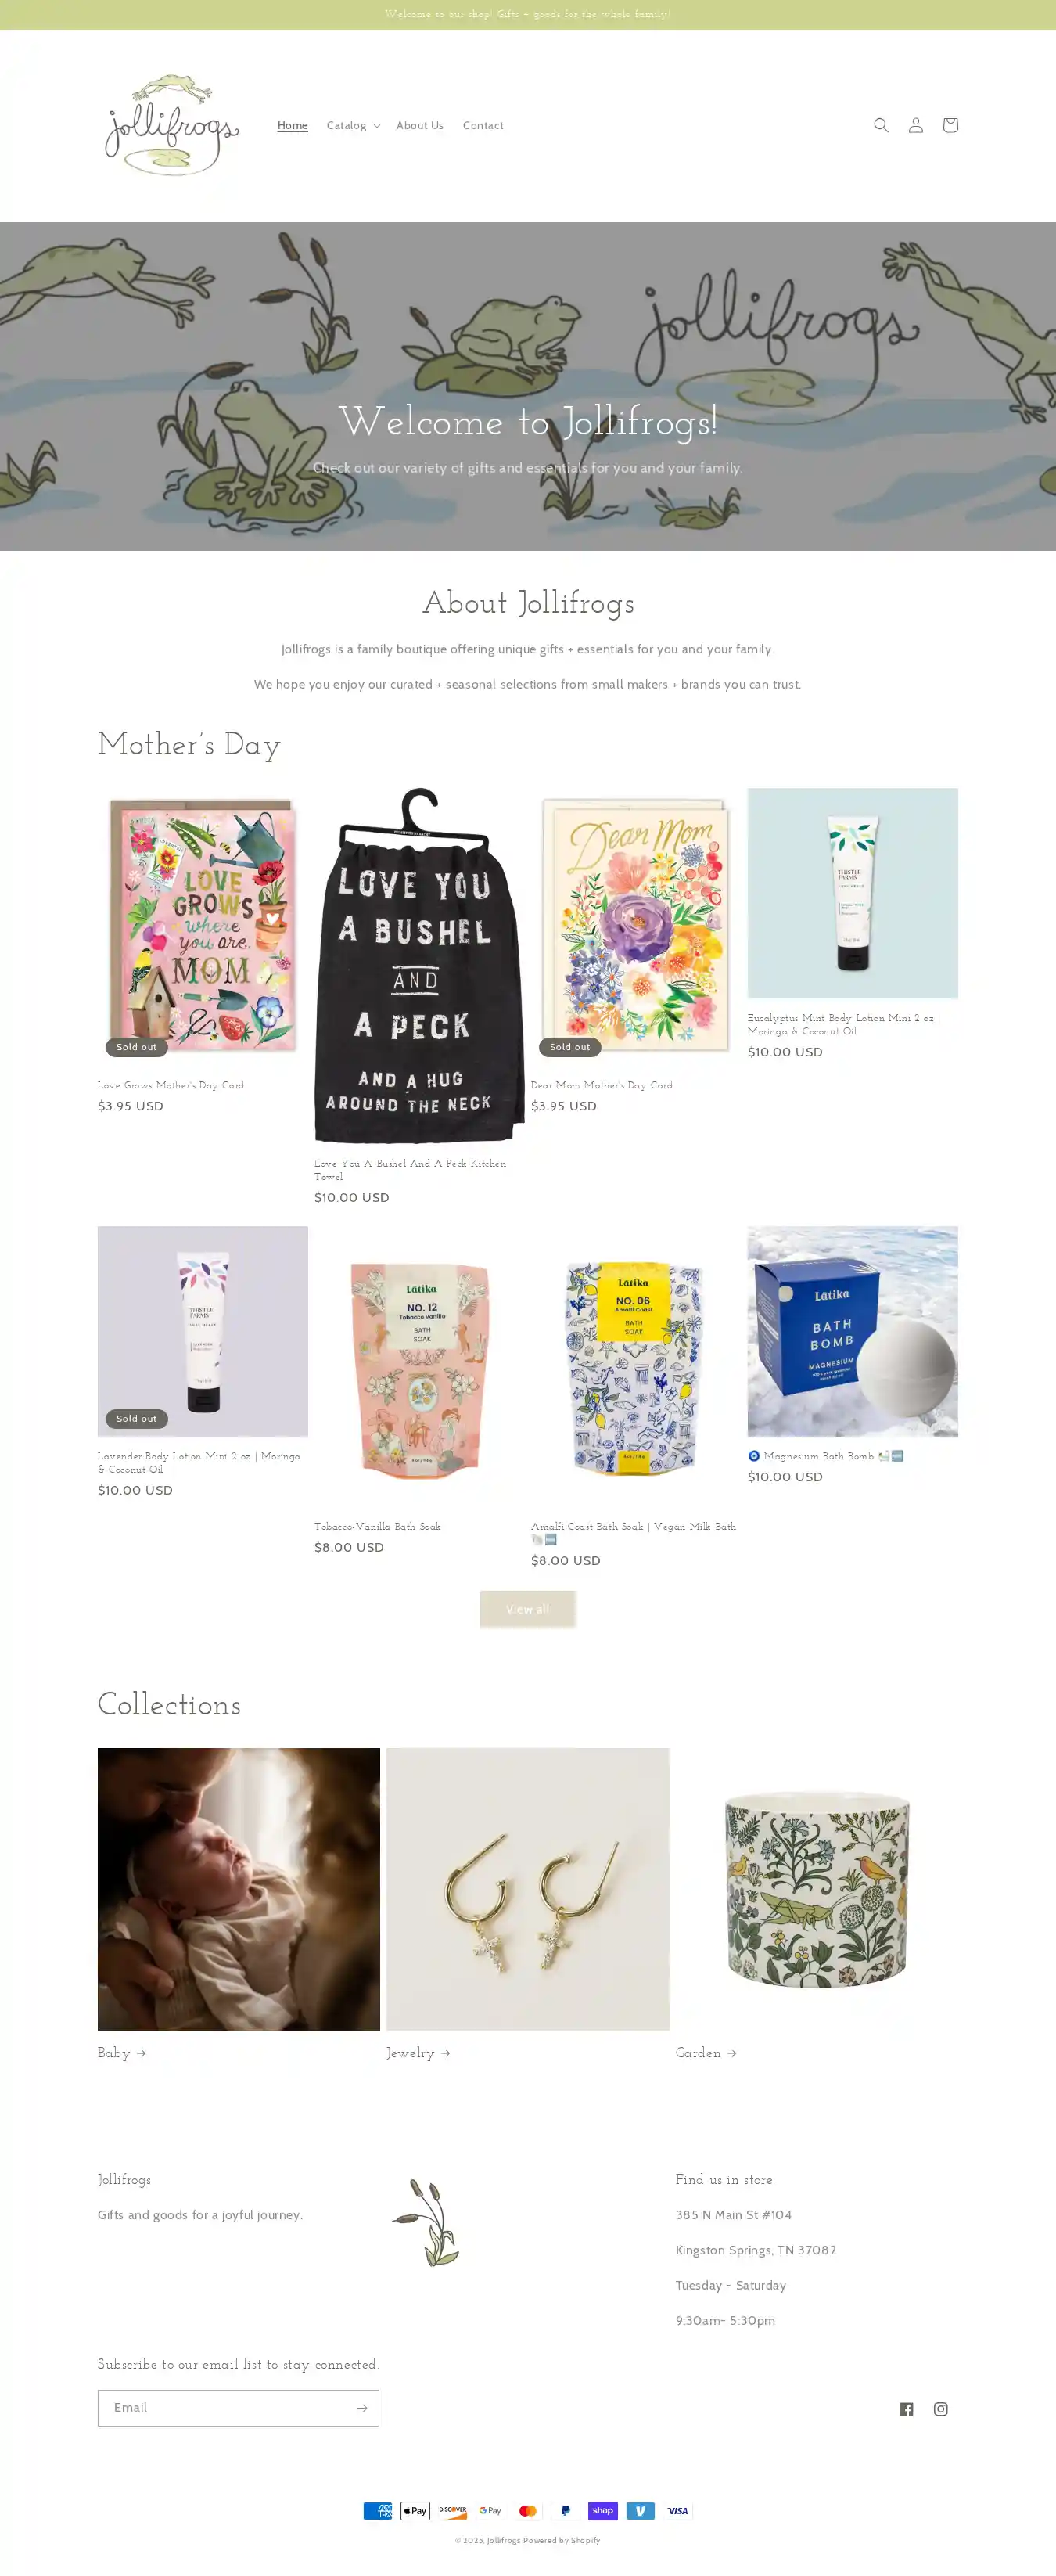1056x2576 pixels.
Task: Open the Baby collection link
Action: 122,2052
